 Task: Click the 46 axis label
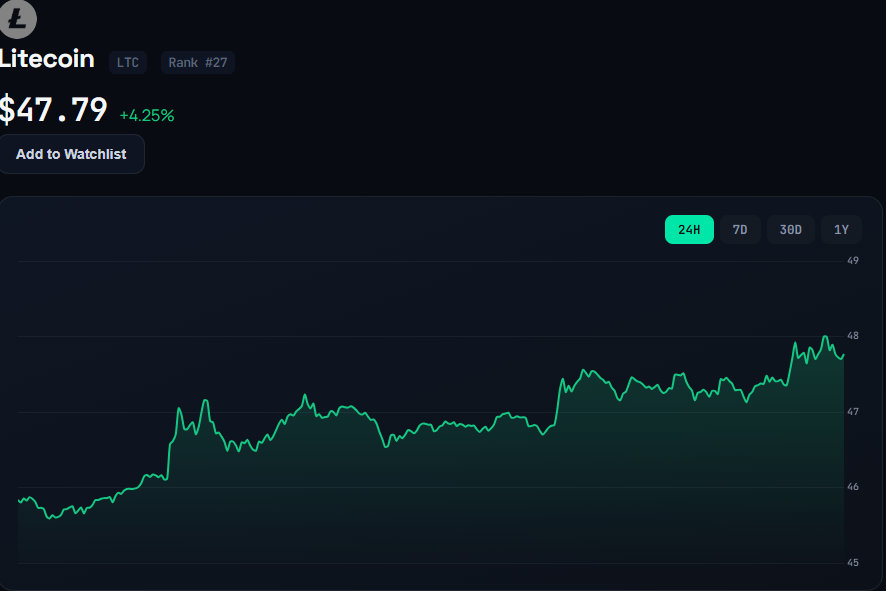point(853,486)
